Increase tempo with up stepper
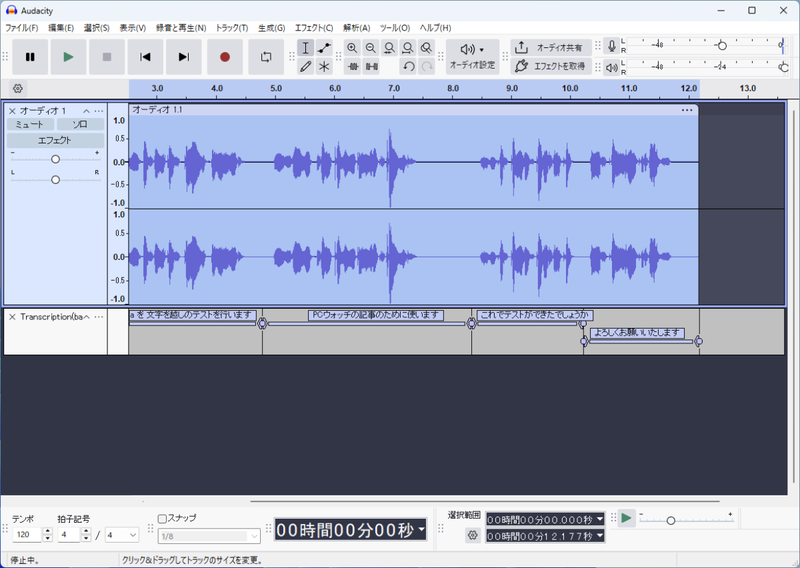 click(48, 531)
